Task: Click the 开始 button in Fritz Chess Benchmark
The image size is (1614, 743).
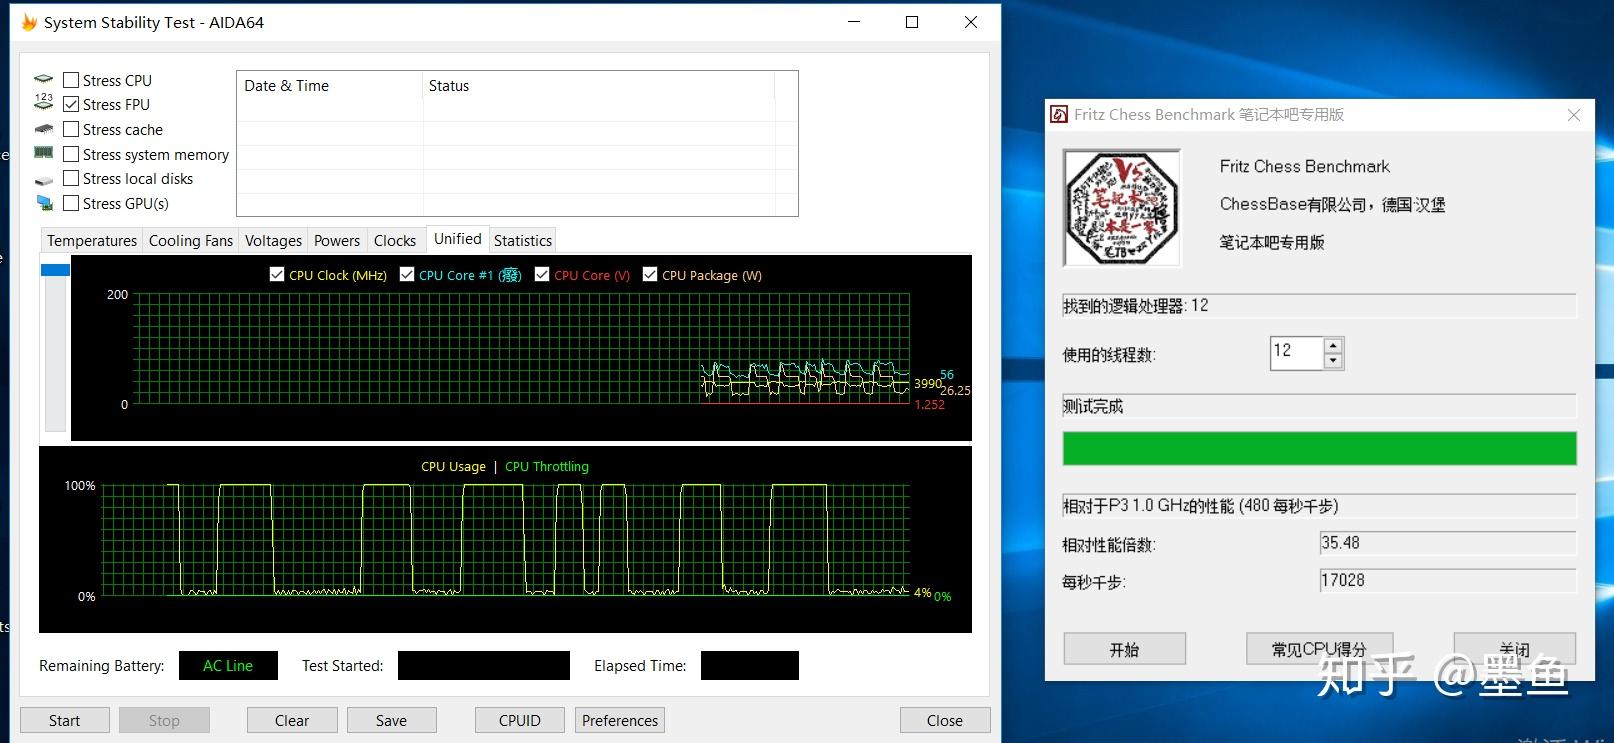Action: (x=1125, y=649)
